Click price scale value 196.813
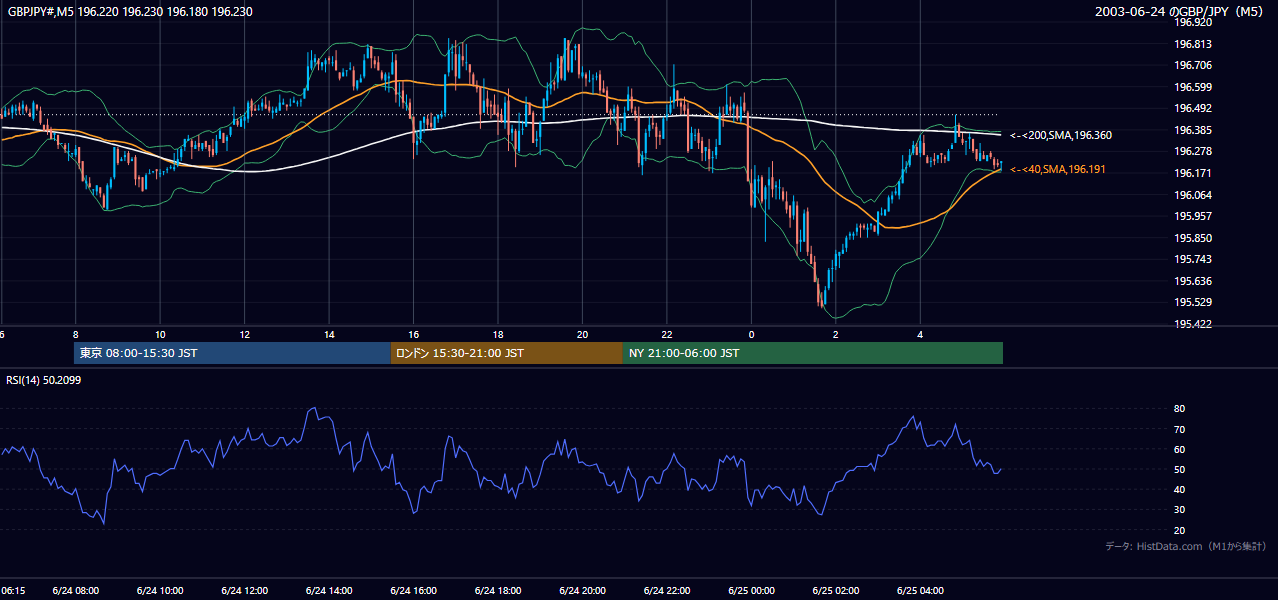Image resolution: width=1278 pixels, height=600 pixels. 1193,44
